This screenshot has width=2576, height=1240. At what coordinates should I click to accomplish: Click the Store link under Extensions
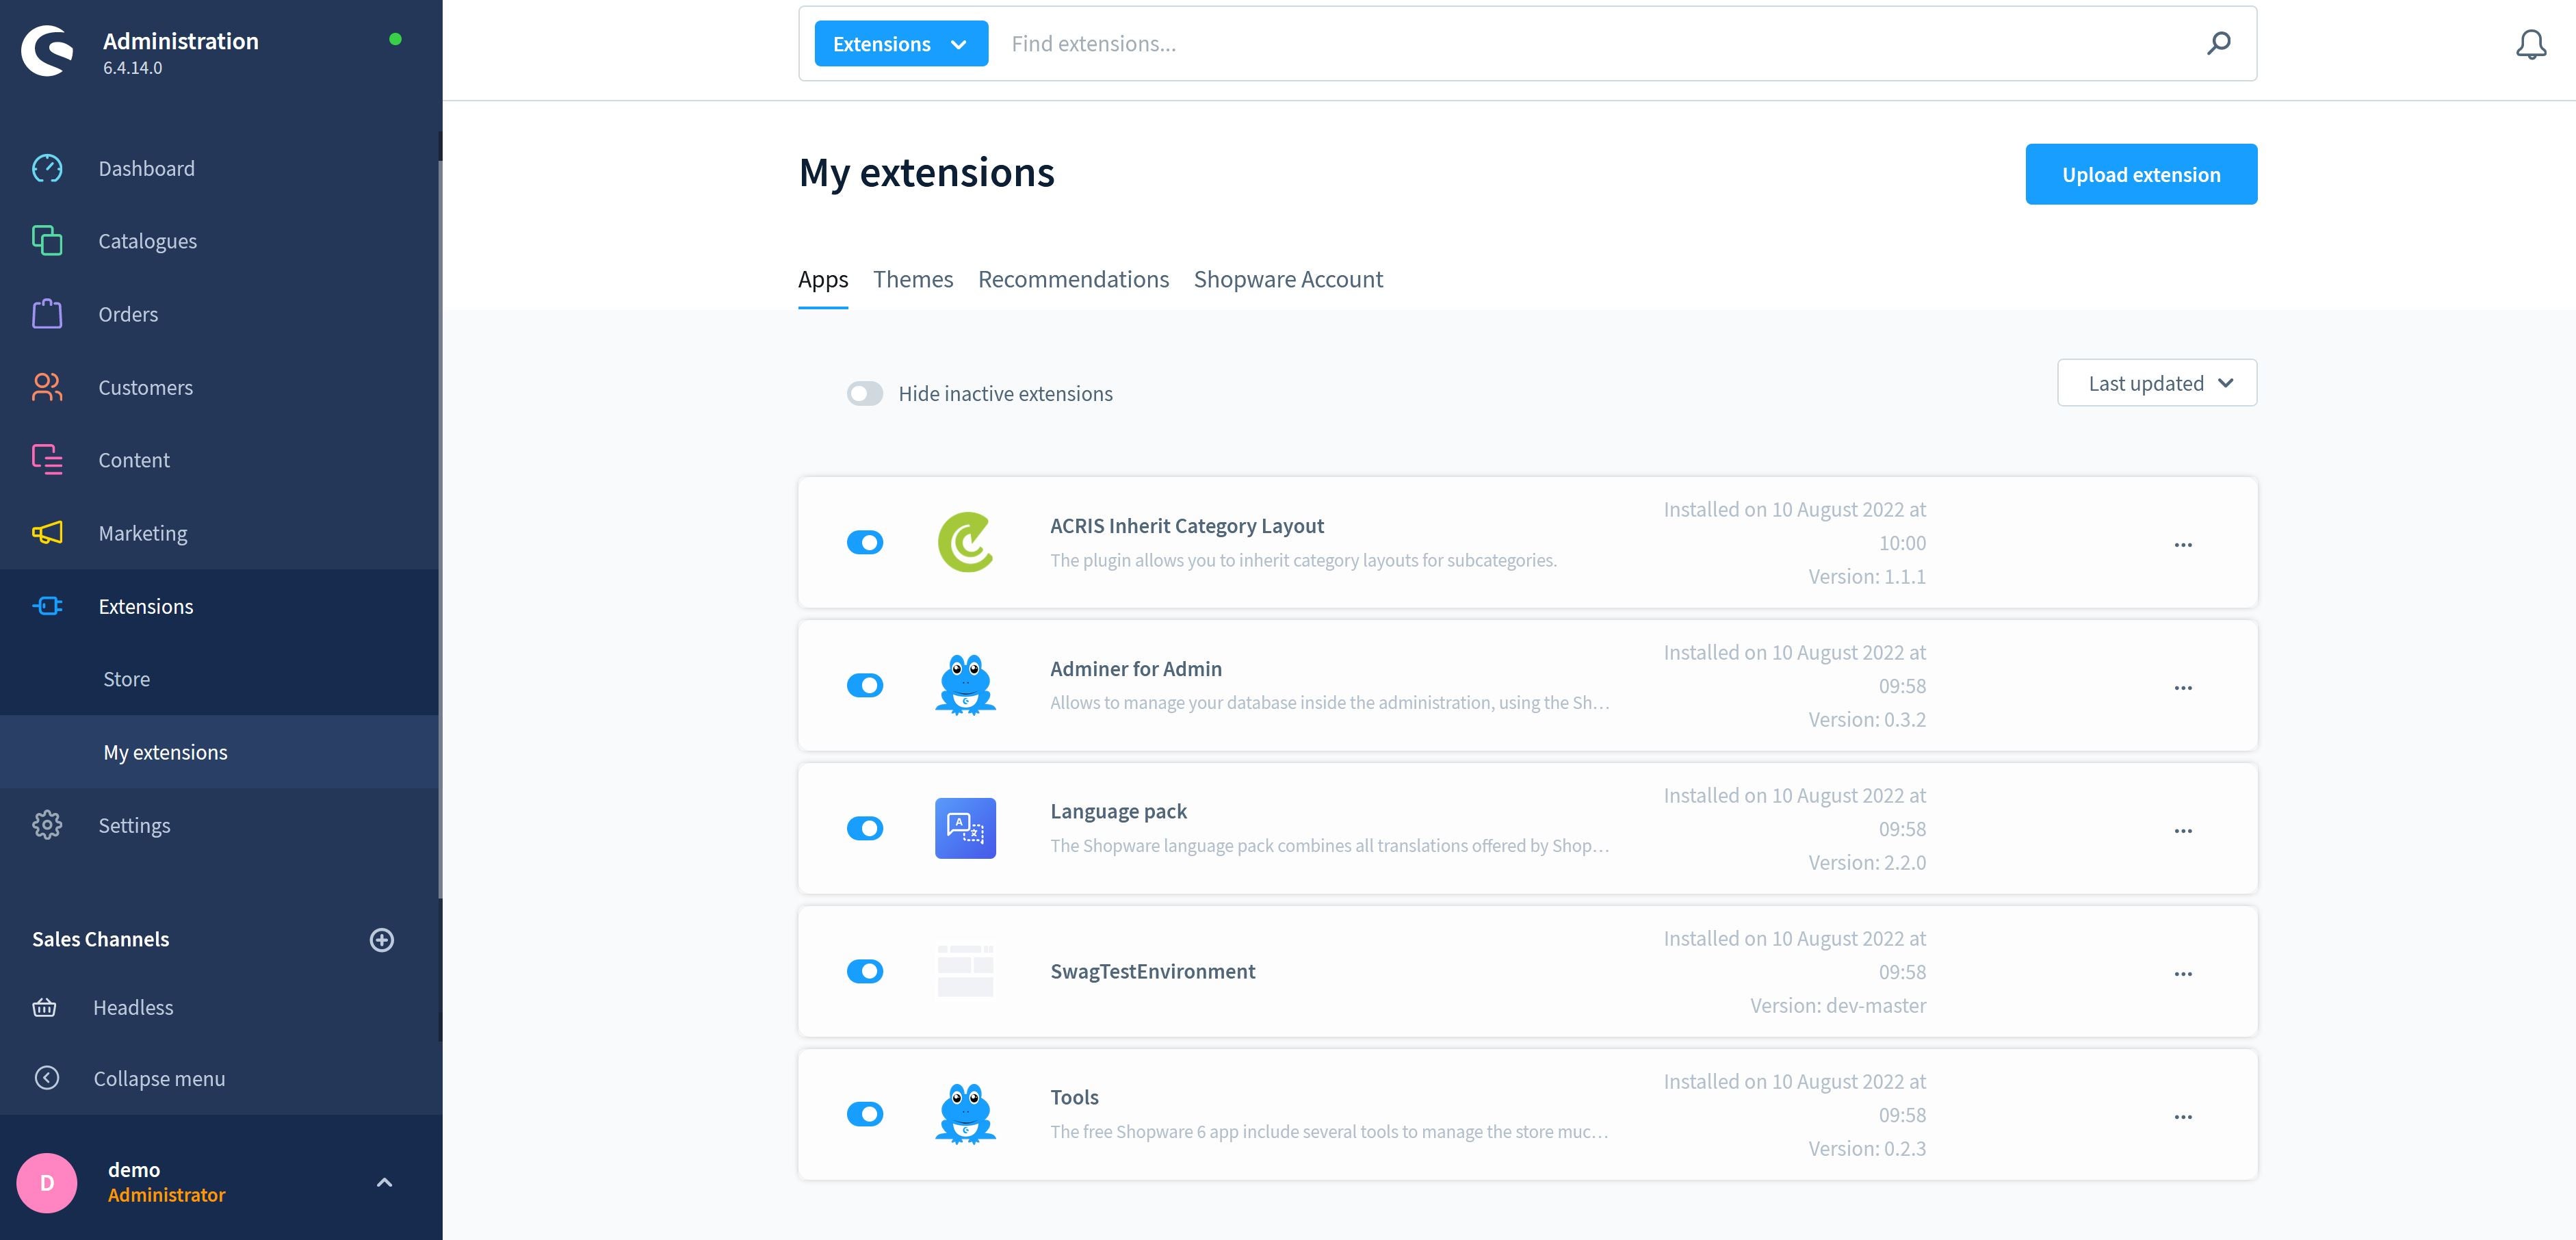[x=127, y=678]
